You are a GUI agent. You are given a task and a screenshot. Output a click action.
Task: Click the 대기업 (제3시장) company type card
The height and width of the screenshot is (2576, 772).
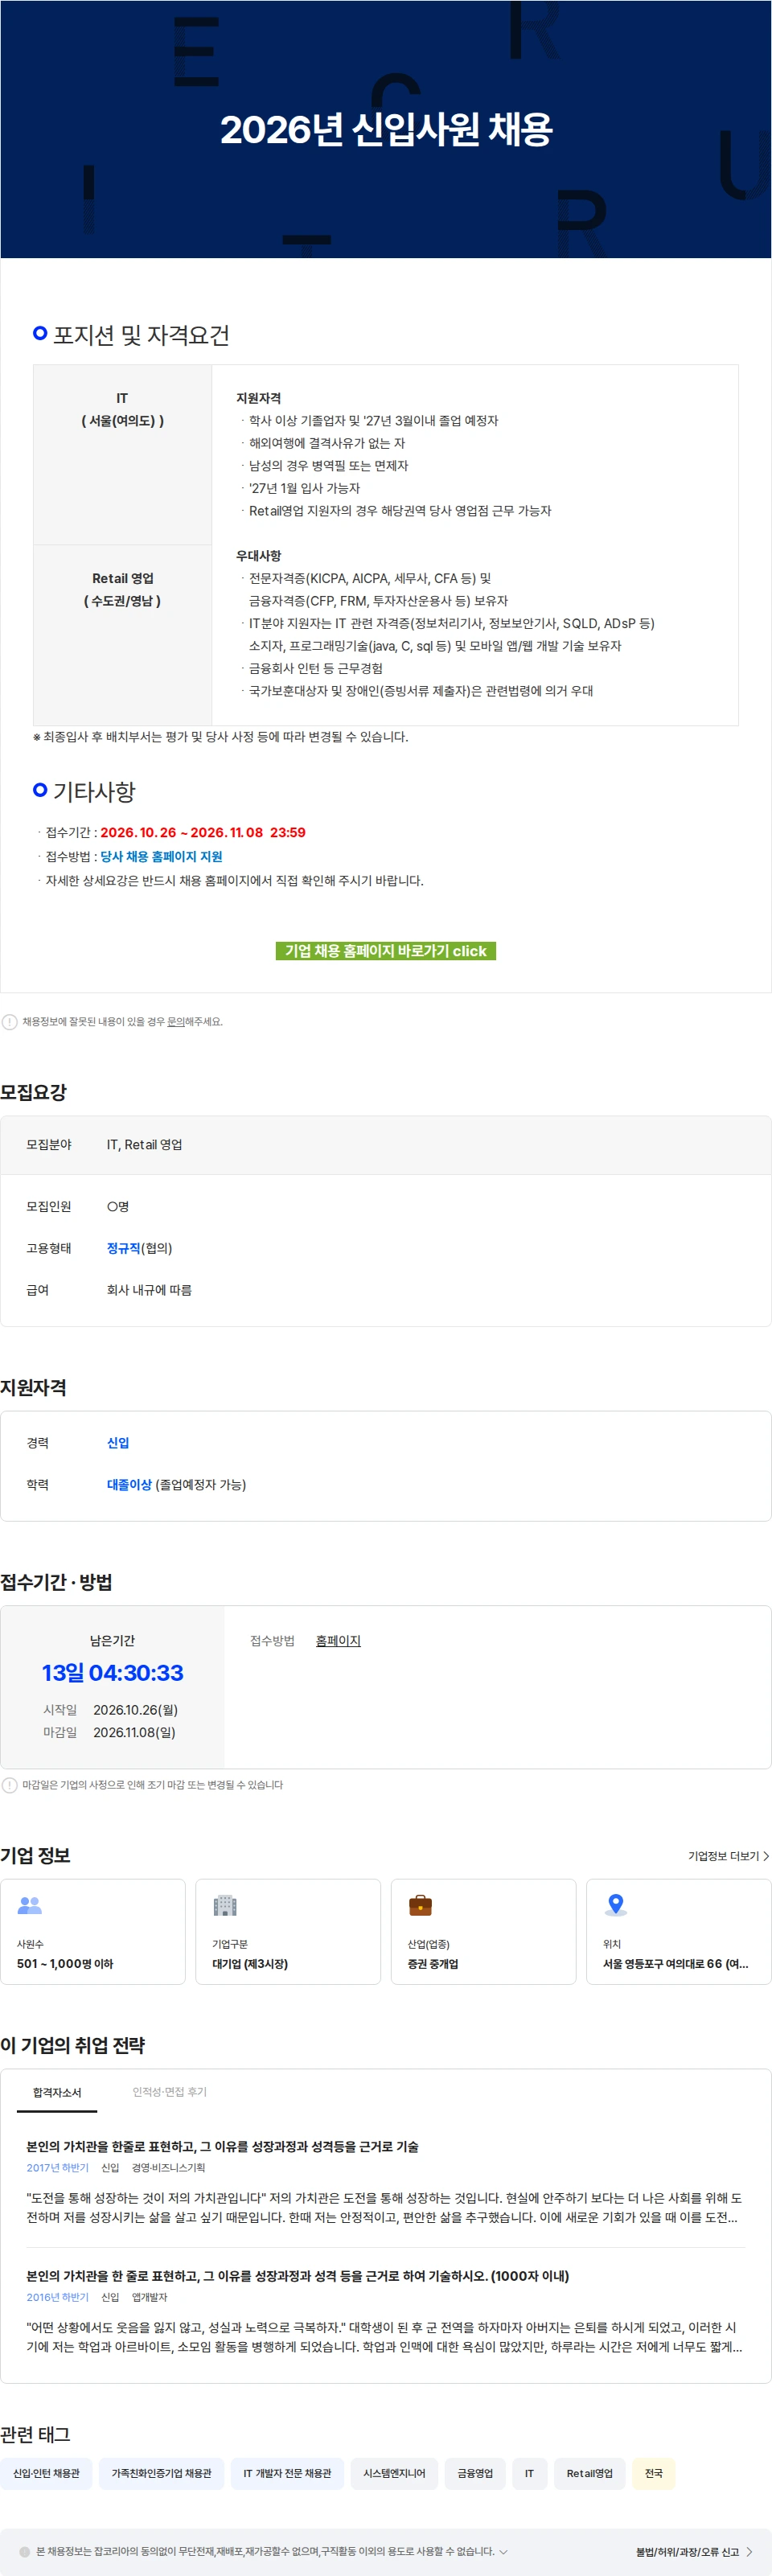click(288, 1931)
